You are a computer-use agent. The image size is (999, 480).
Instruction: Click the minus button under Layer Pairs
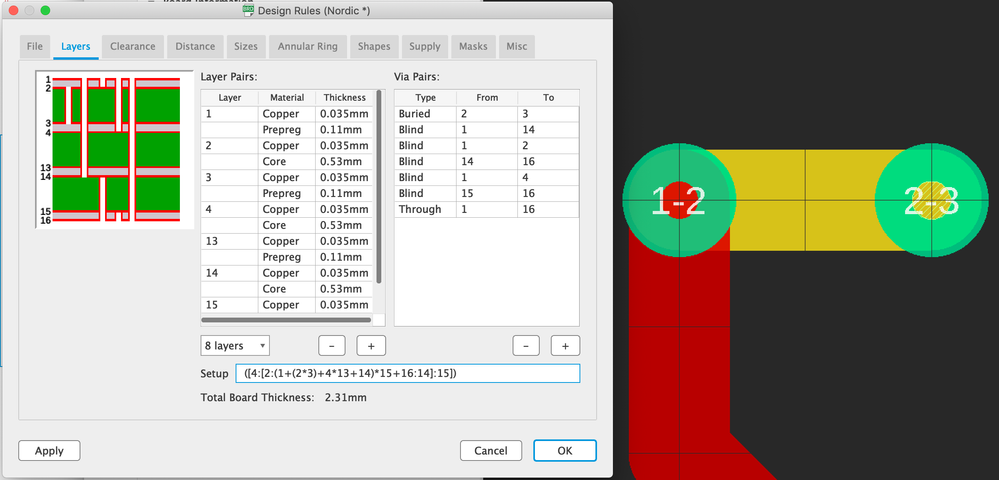332,345
